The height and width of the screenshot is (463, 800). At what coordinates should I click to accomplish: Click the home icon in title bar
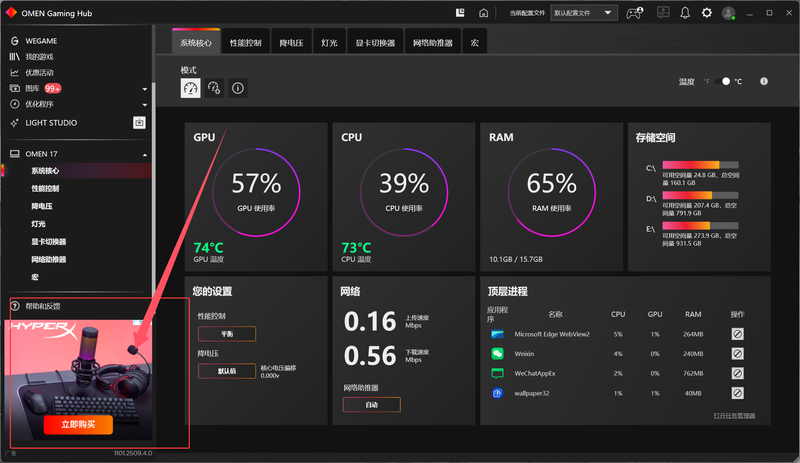point(484,13)
